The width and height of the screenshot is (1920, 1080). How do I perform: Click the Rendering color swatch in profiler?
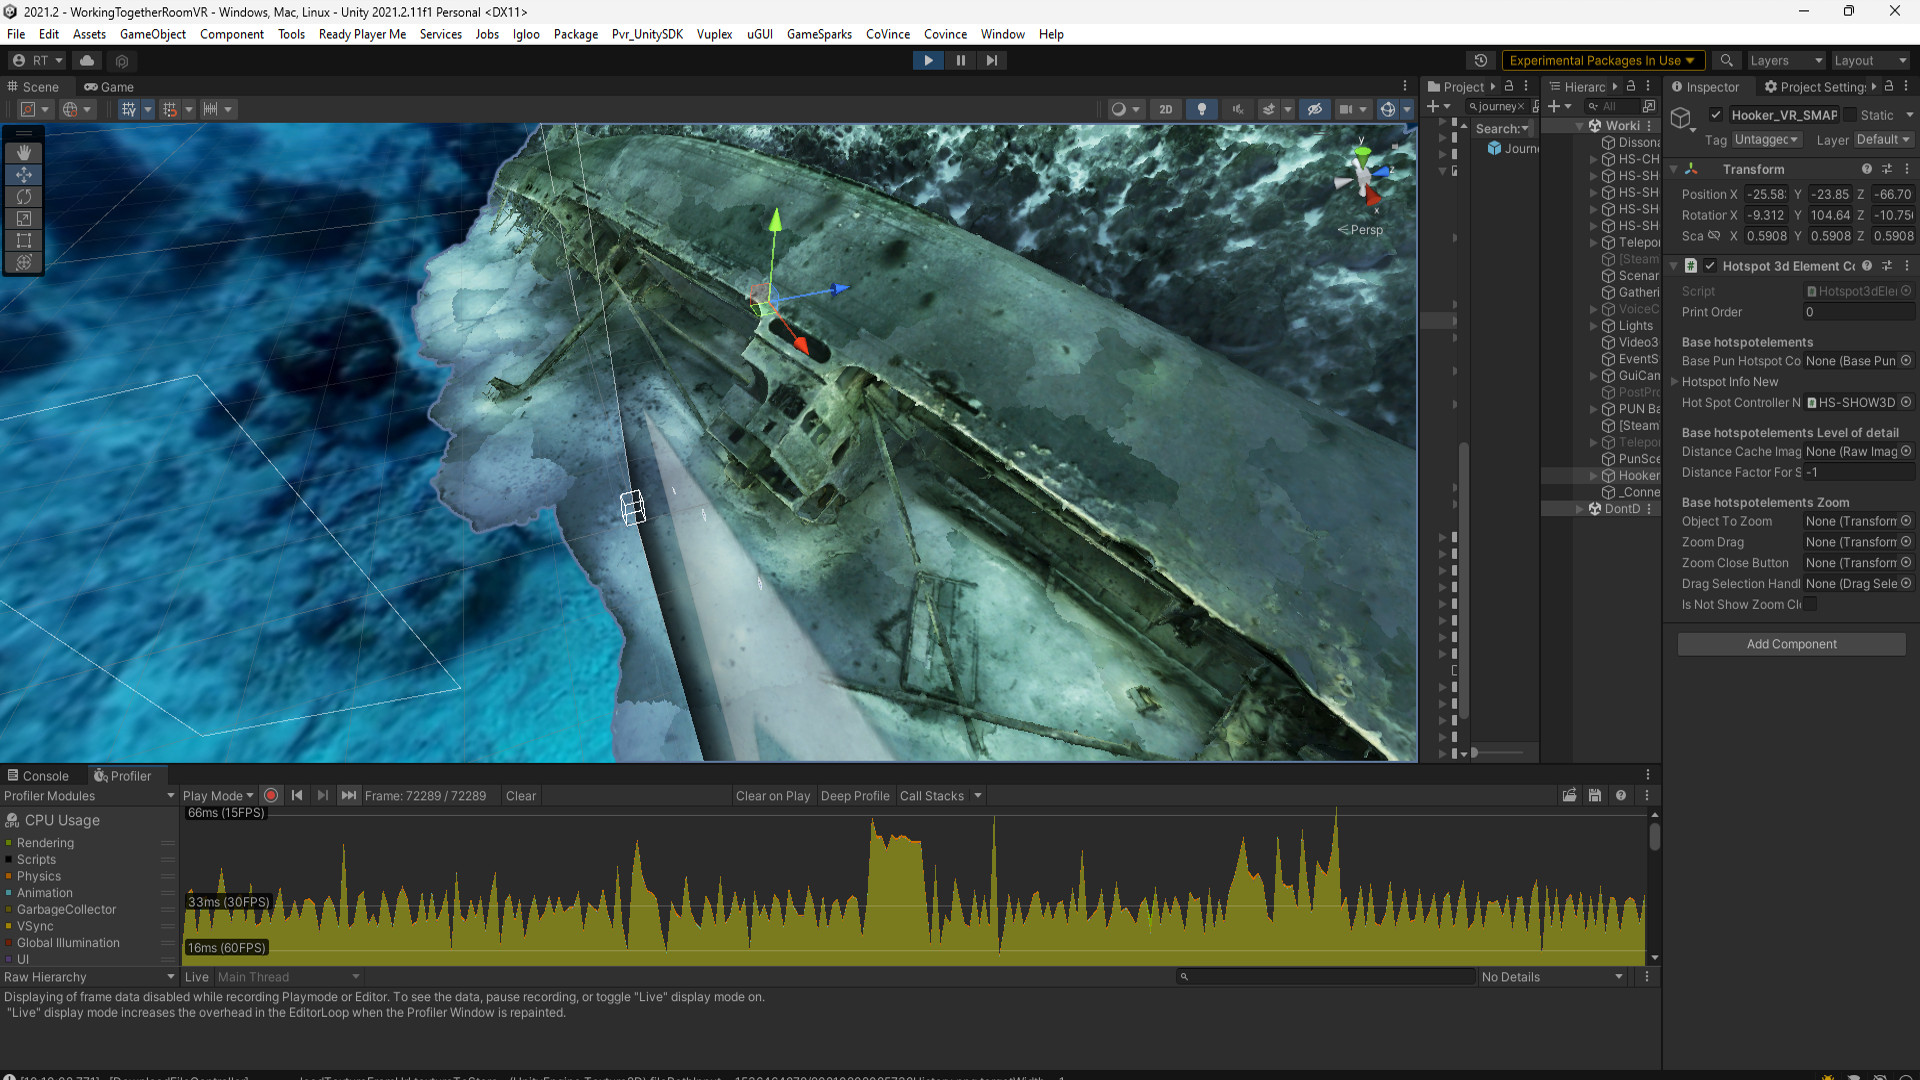[x=9, y=843]
